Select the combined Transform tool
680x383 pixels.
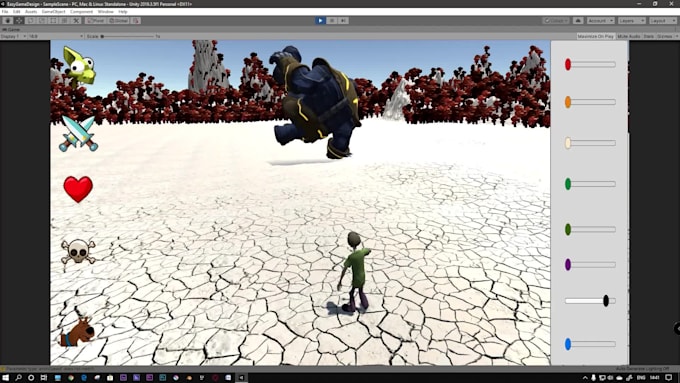(65, 20)
